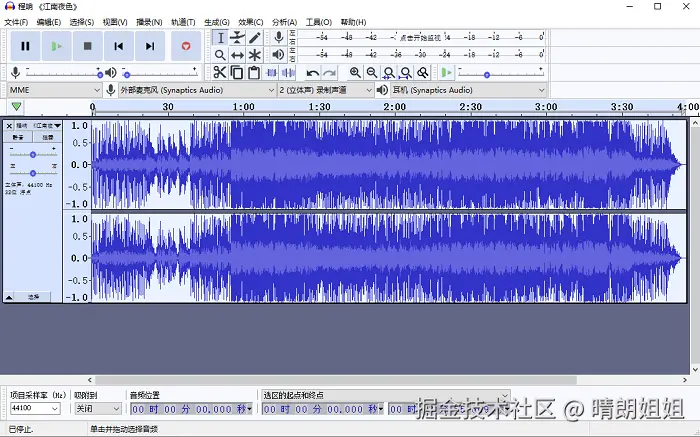Image resolution: width=700 pixels, height=437 pixels.
Task: Collapse the track with the up-arrow button
Action: pos(9,297)
